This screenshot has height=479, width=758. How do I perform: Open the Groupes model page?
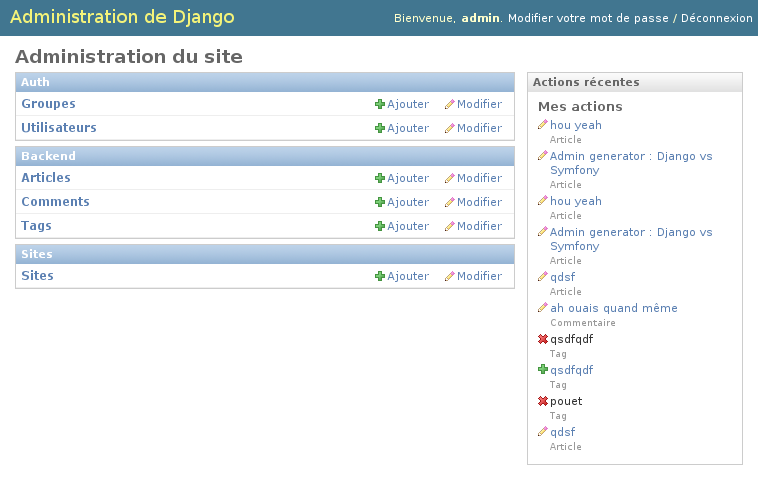[x=48, y=104]
